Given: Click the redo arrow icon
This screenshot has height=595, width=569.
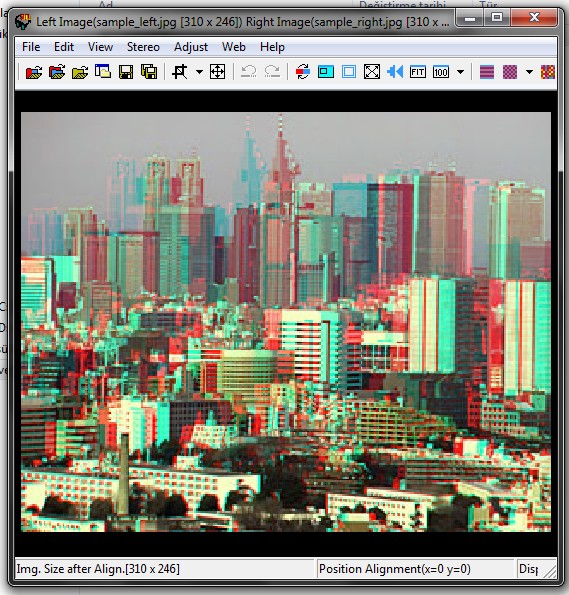Looking at the screenshot, I should (x=272, y=72).
